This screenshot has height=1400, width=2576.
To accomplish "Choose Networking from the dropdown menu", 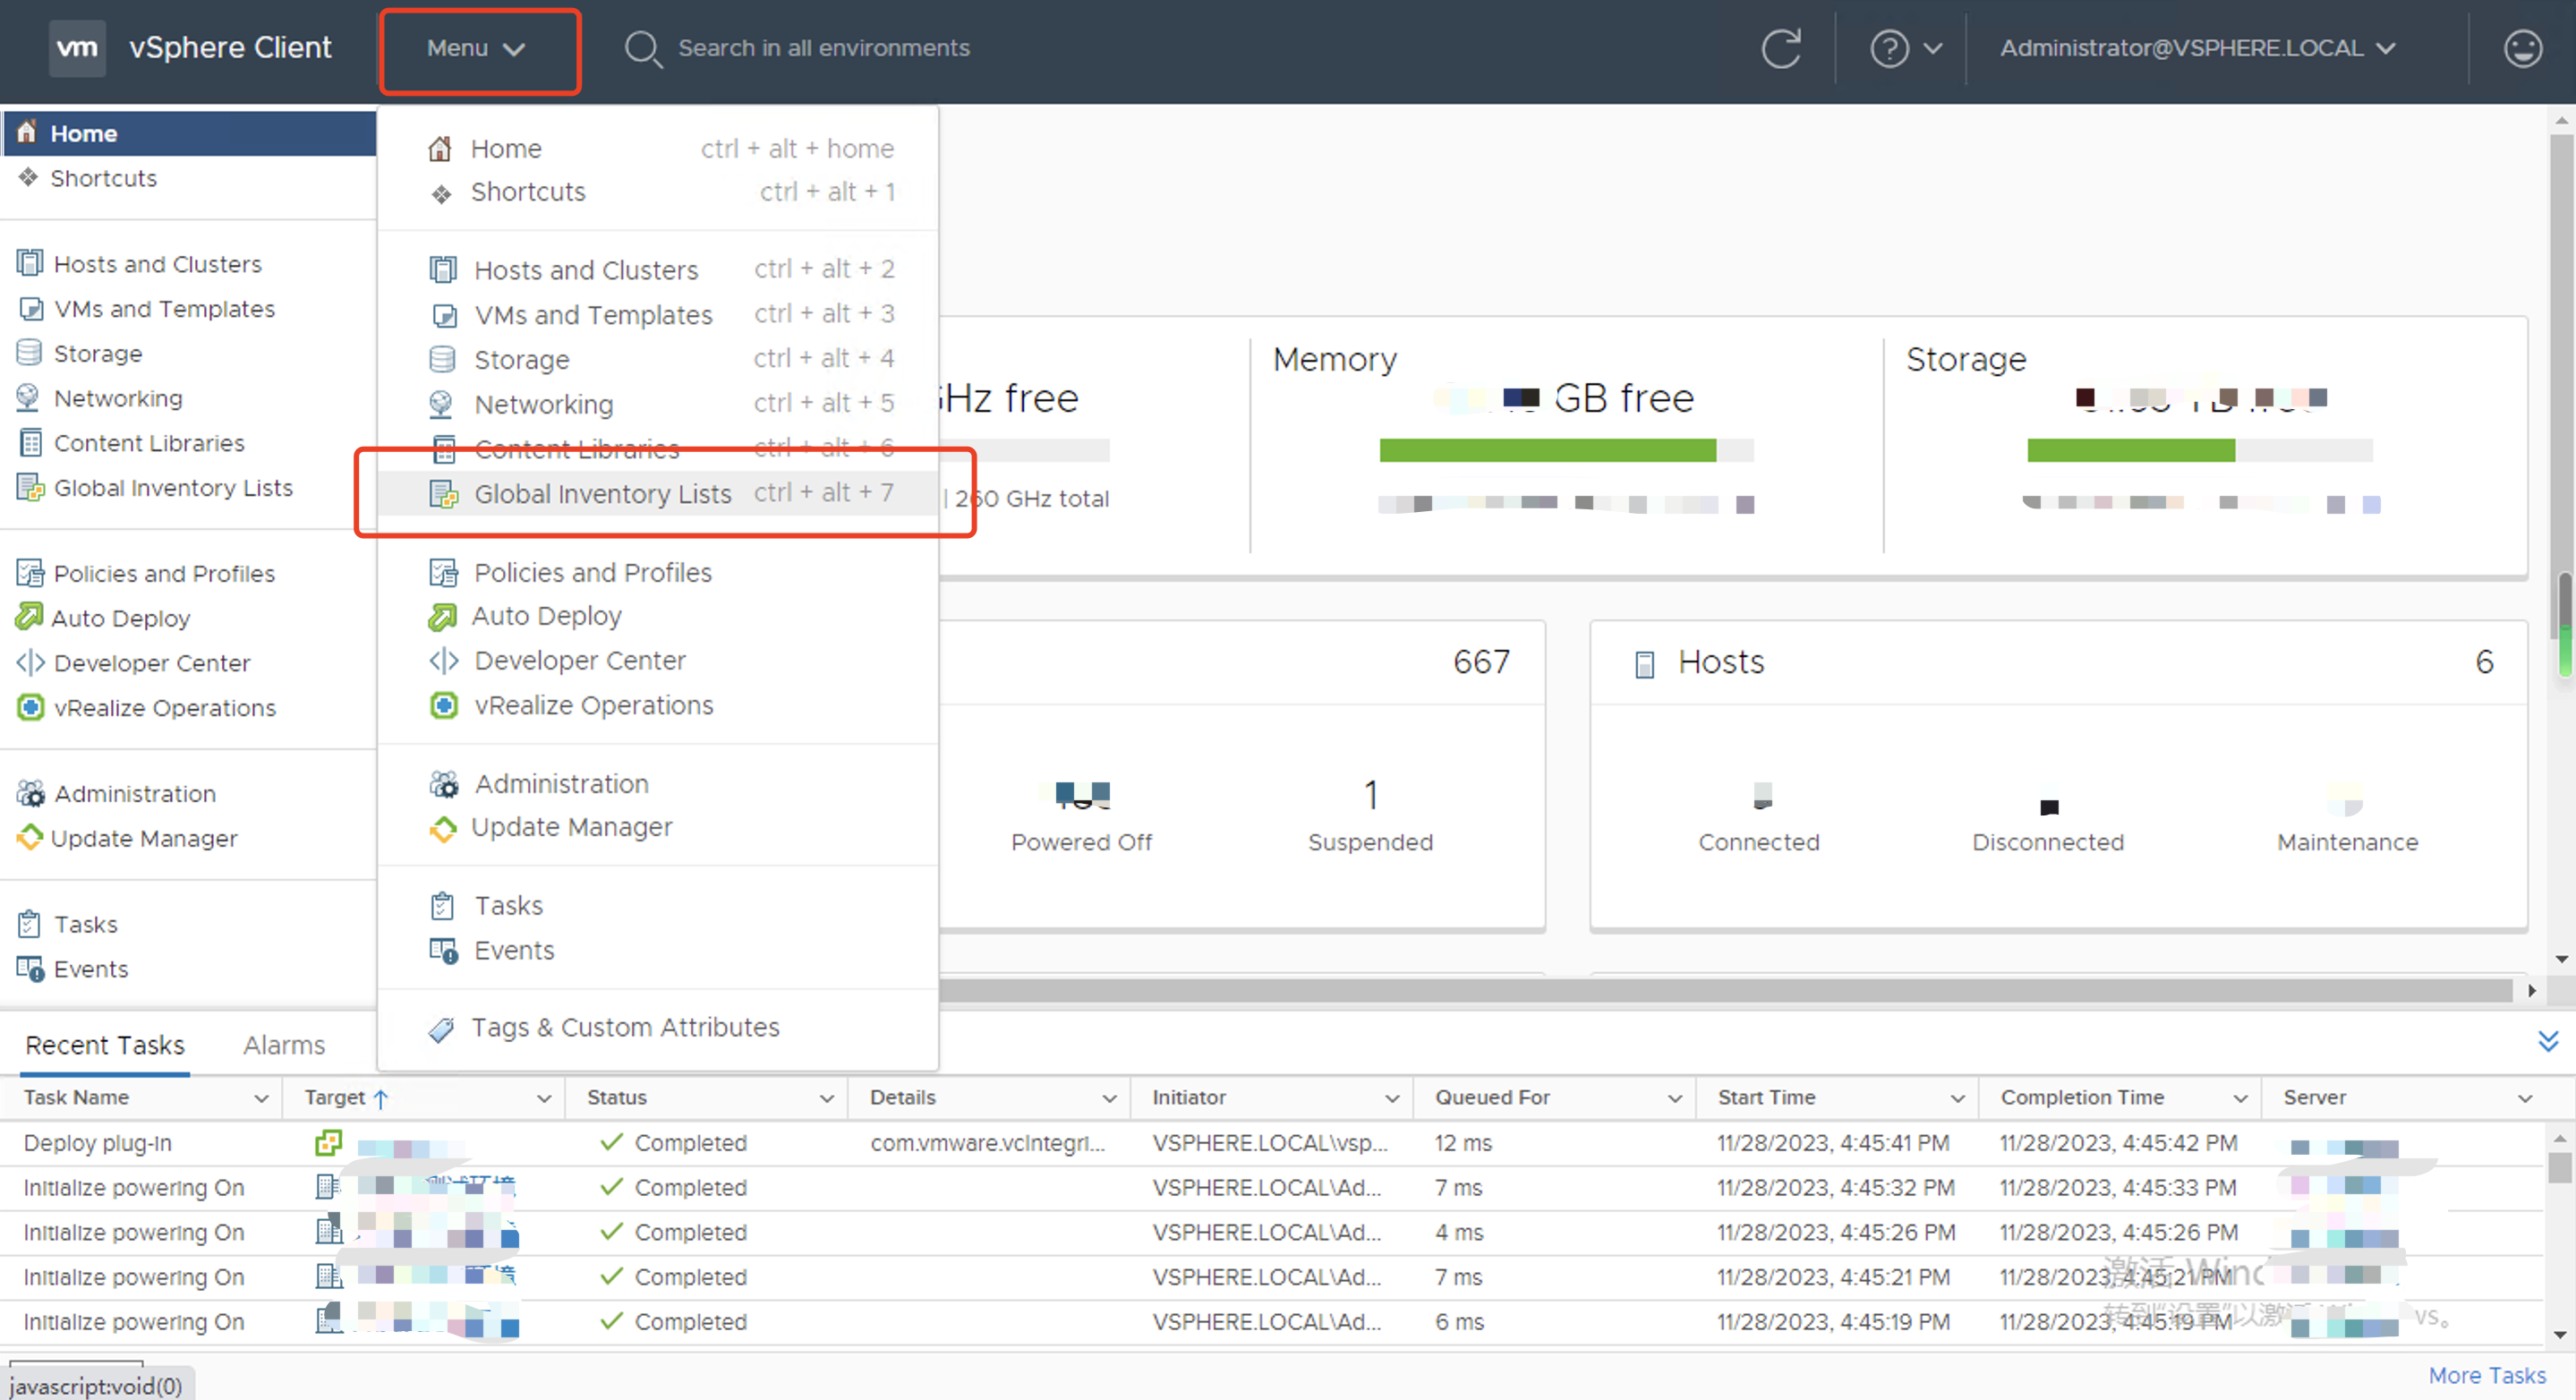I will [x=659, y=404].
